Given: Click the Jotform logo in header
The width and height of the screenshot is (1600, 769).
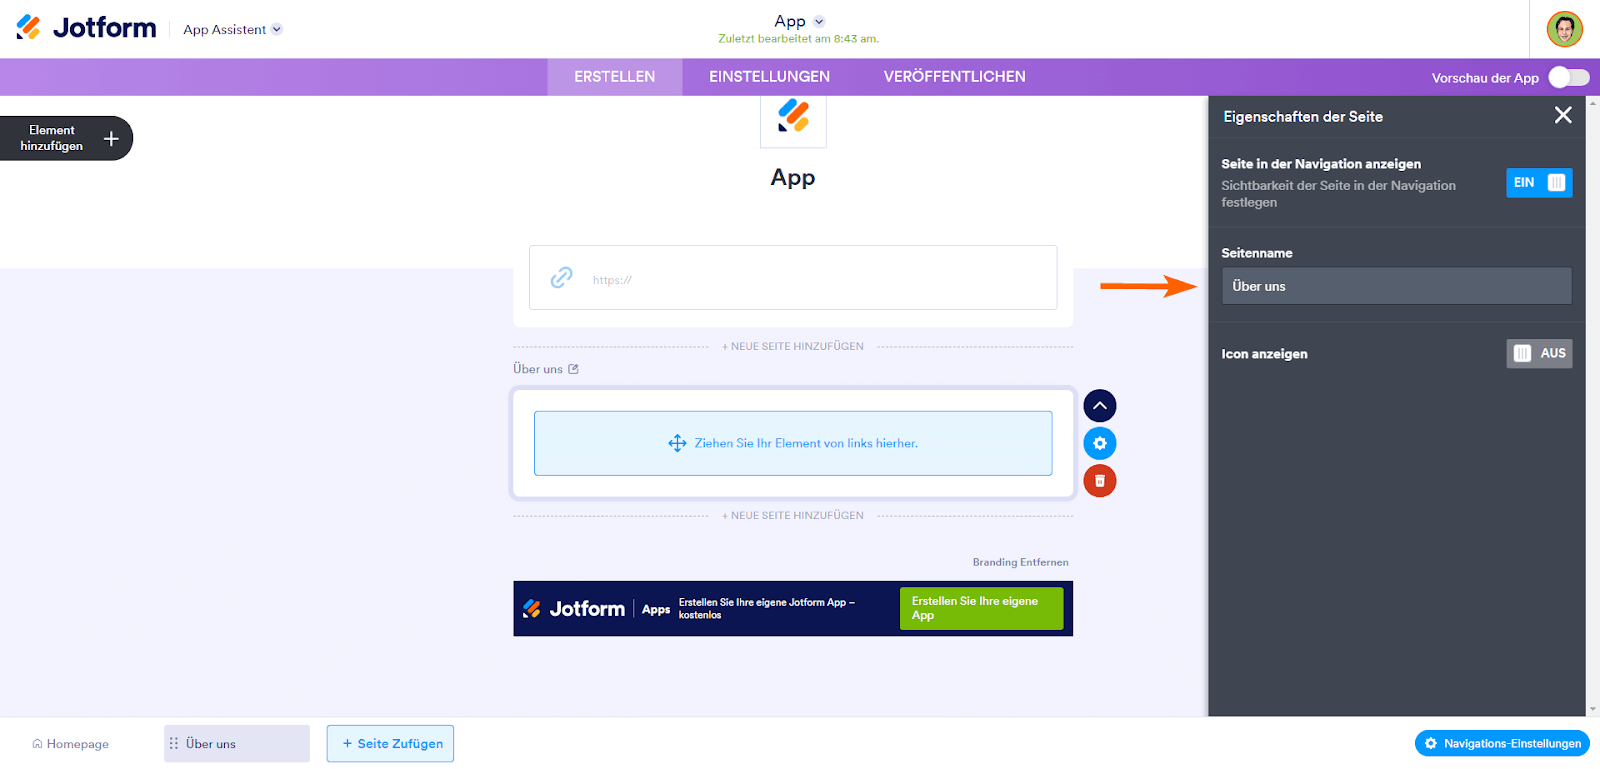Looking at the screenshot, I should [x=86, y=28].
